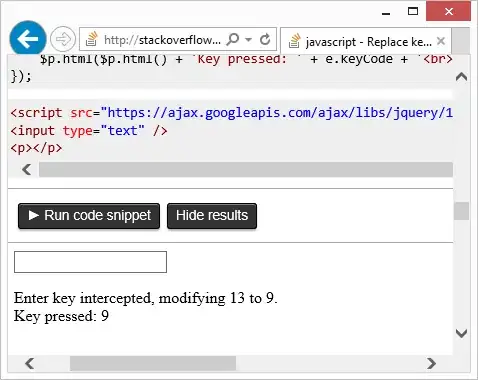Viewport: 478px width, 380px height.
Task: Run the code snippet
Action: coord(89,216)
